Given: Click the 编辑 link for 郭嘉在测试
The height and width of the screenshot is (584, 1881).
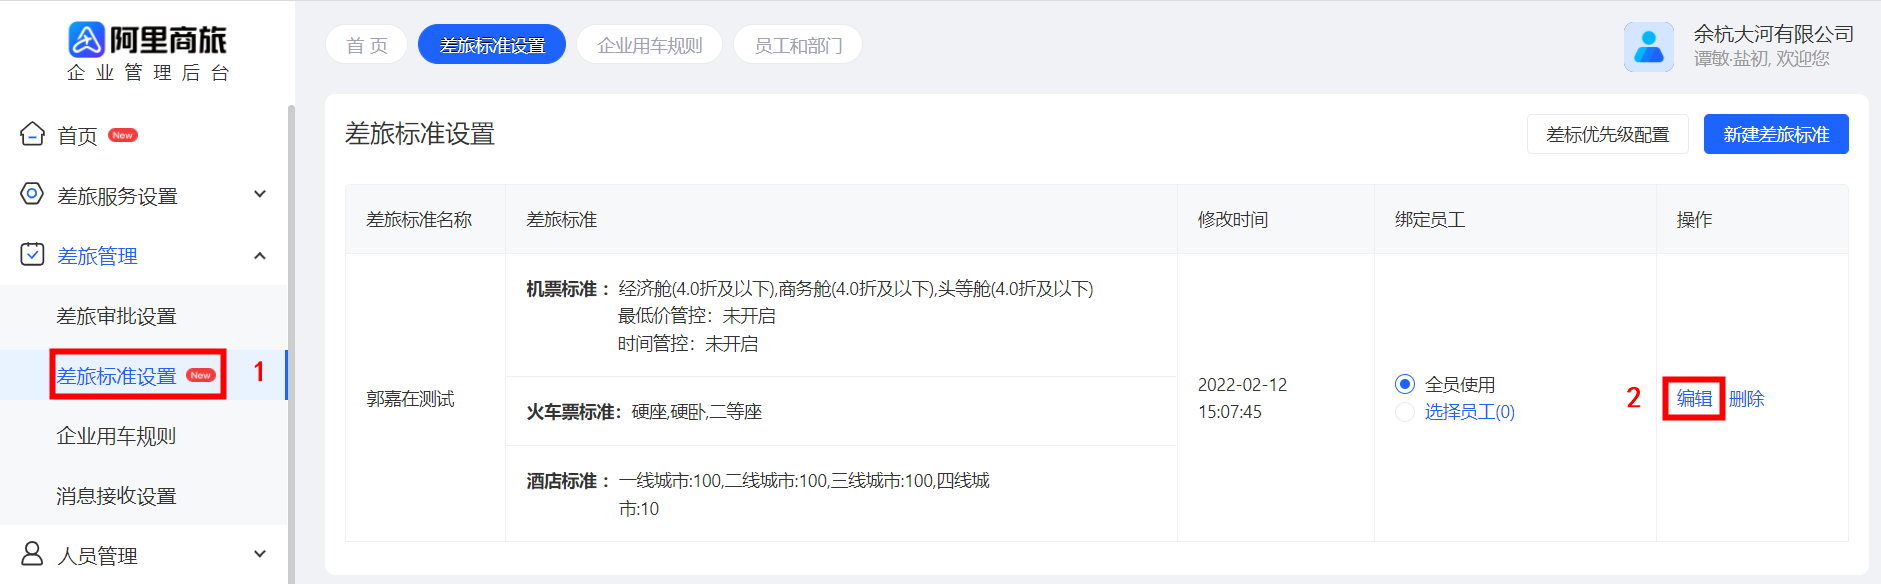Looking at the screenshot, I should [x=1694, y=399].
